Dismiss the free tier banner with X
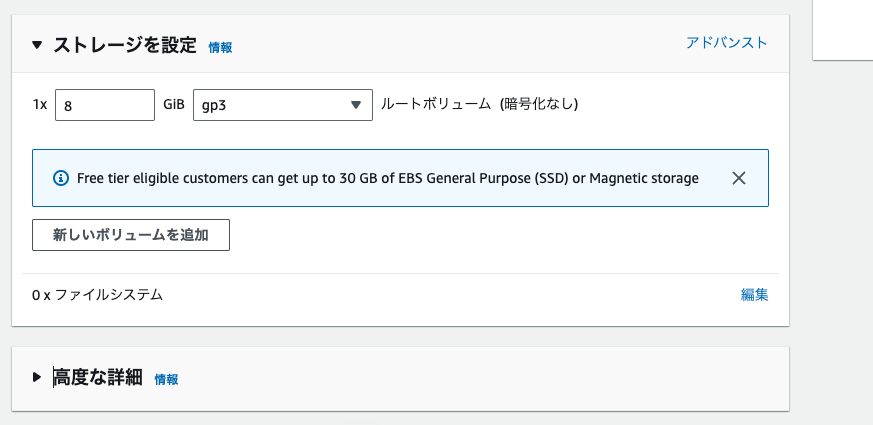Viewport: 873px width, 425px height. (x=739, y=178)
